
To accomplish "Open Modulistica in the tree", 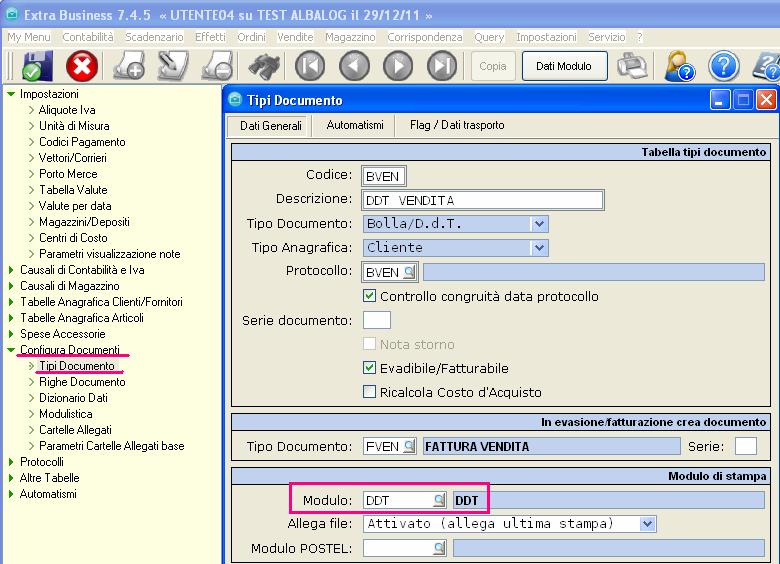I will tap(66, 414).
